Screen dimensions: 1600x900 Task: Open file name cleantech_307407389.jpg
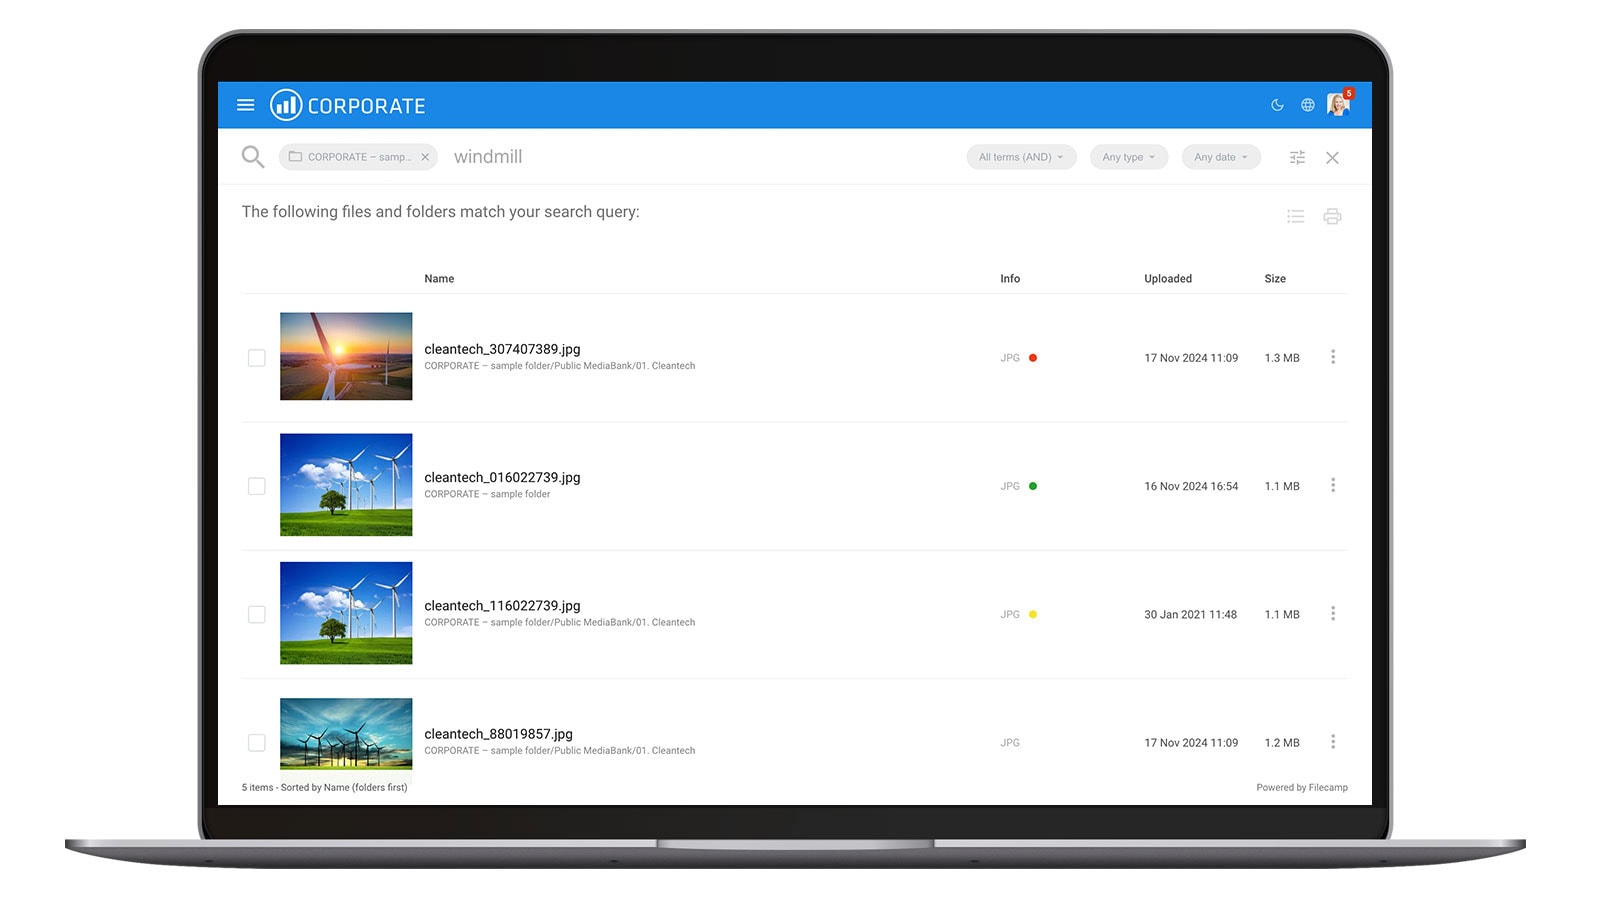[502, 349]
